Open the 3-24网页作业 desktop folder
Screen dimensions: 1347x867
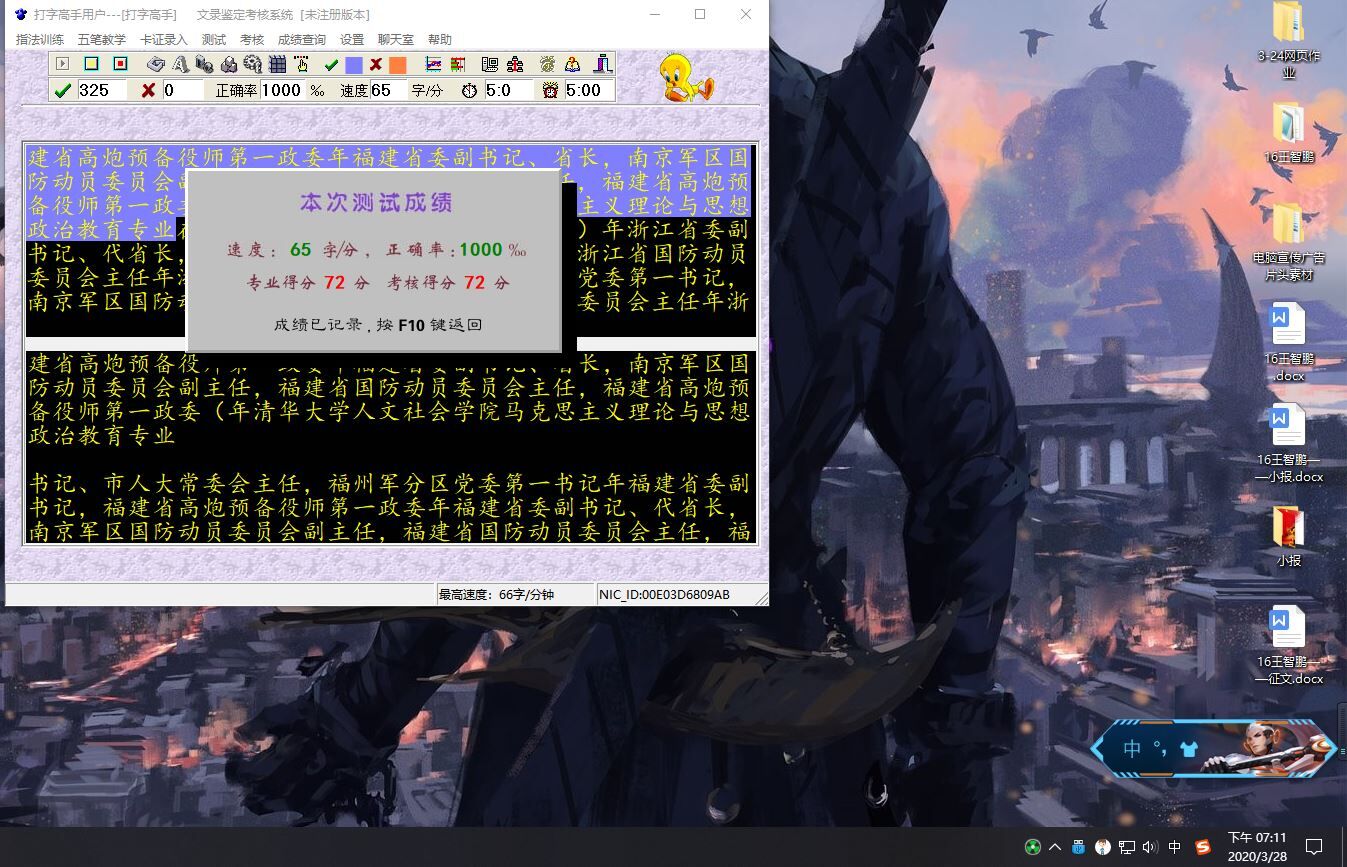(1289, 42)
